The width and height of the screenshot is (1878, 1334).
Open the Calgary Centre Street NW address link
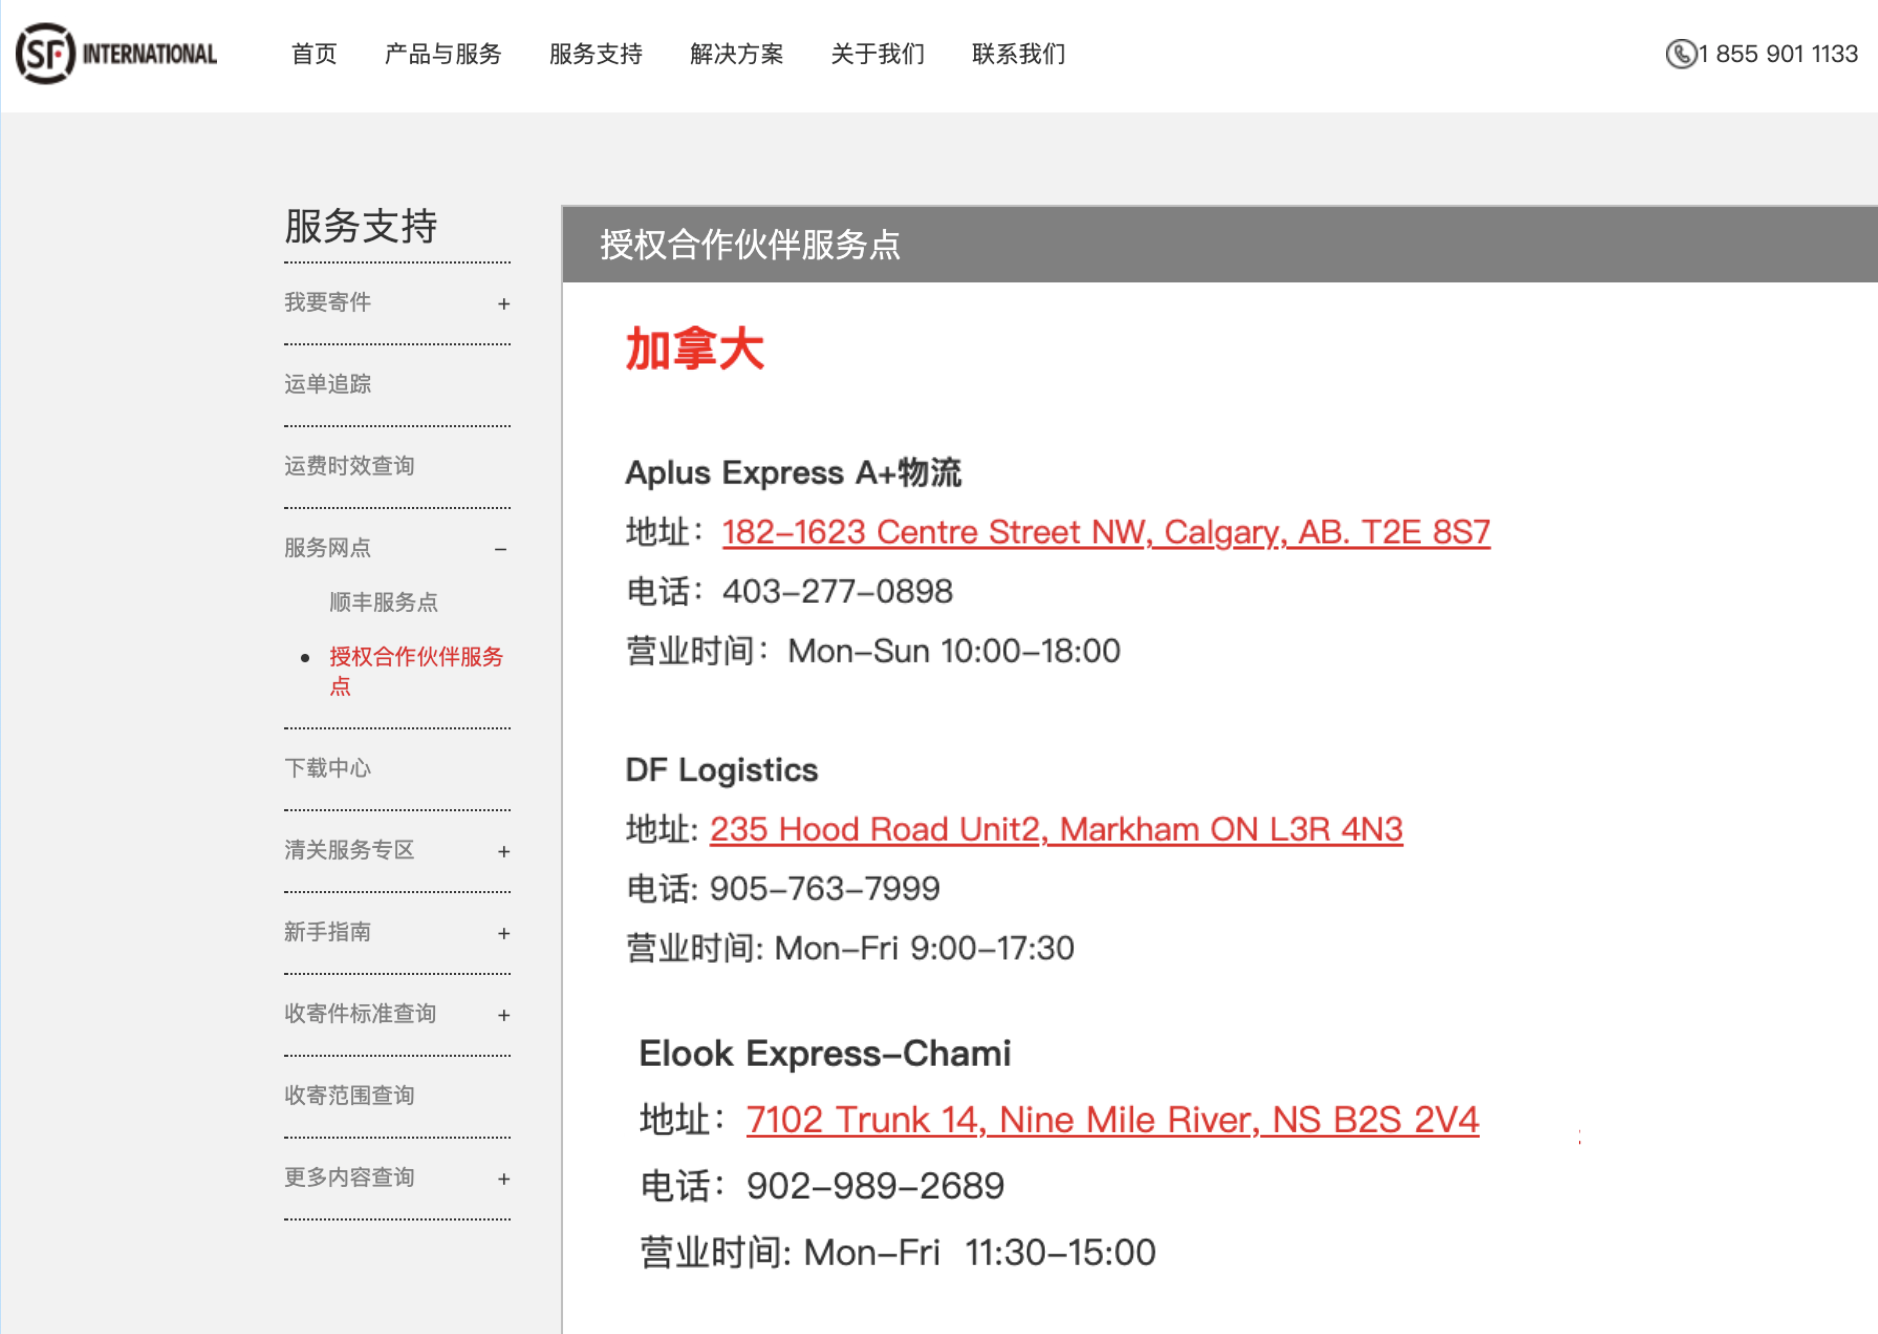tap(1106, 532)
